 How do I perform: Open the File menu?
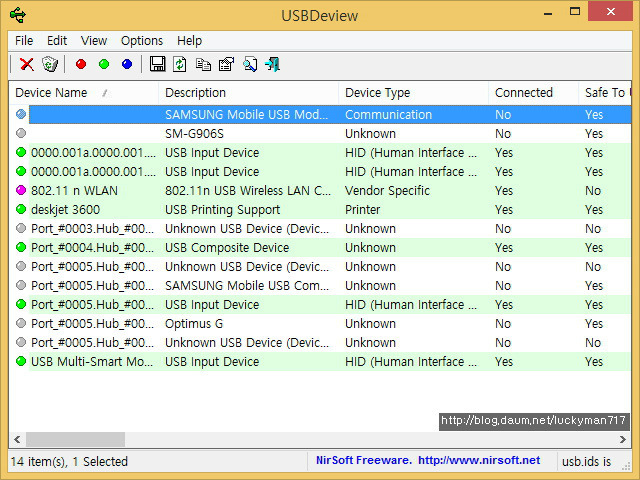pos(24,40)
